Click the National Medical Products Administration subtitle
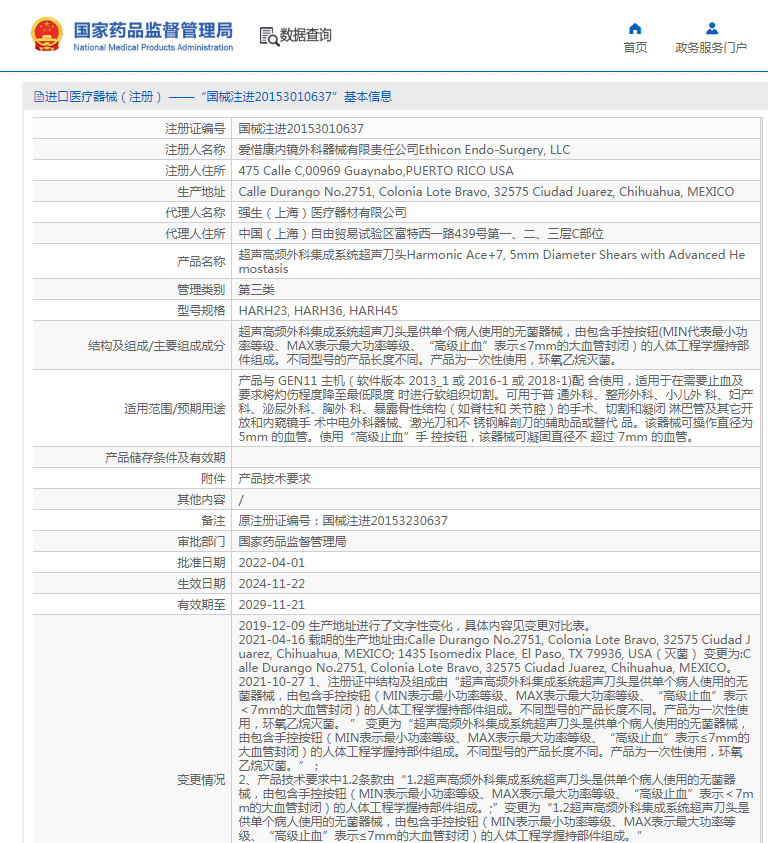768x843 pixels. tap(153, 47)
